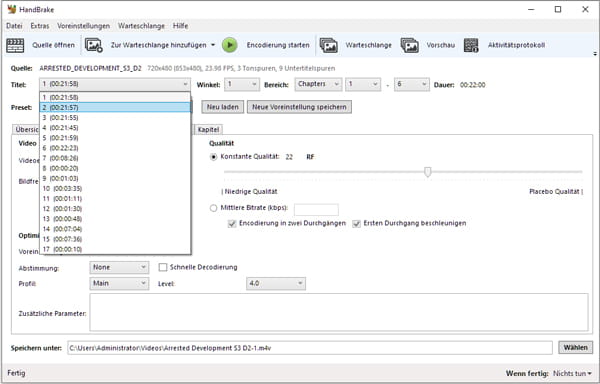Open the Abstimmung dropdown set to None
The height and width of the screenshot is (384, 600).
[119, 267]
